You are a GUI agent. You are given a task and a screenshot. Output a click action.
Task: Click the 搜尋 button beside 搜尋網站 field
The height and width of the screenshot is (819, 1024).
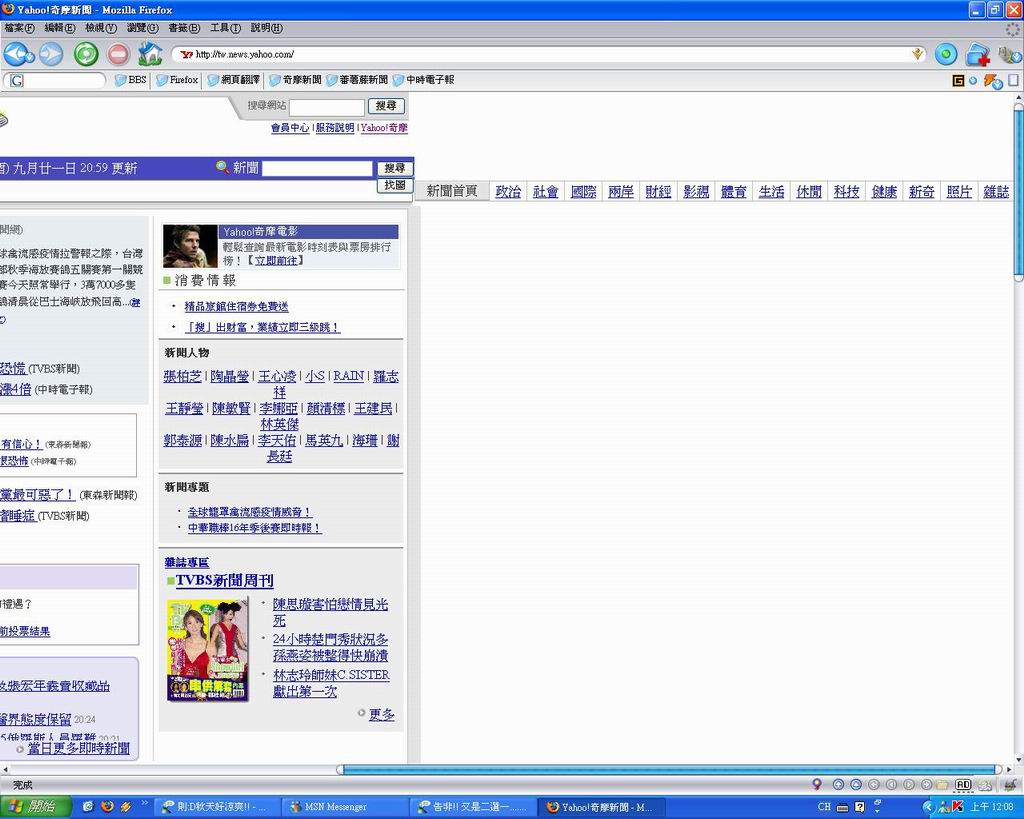(x=386, y=106)
